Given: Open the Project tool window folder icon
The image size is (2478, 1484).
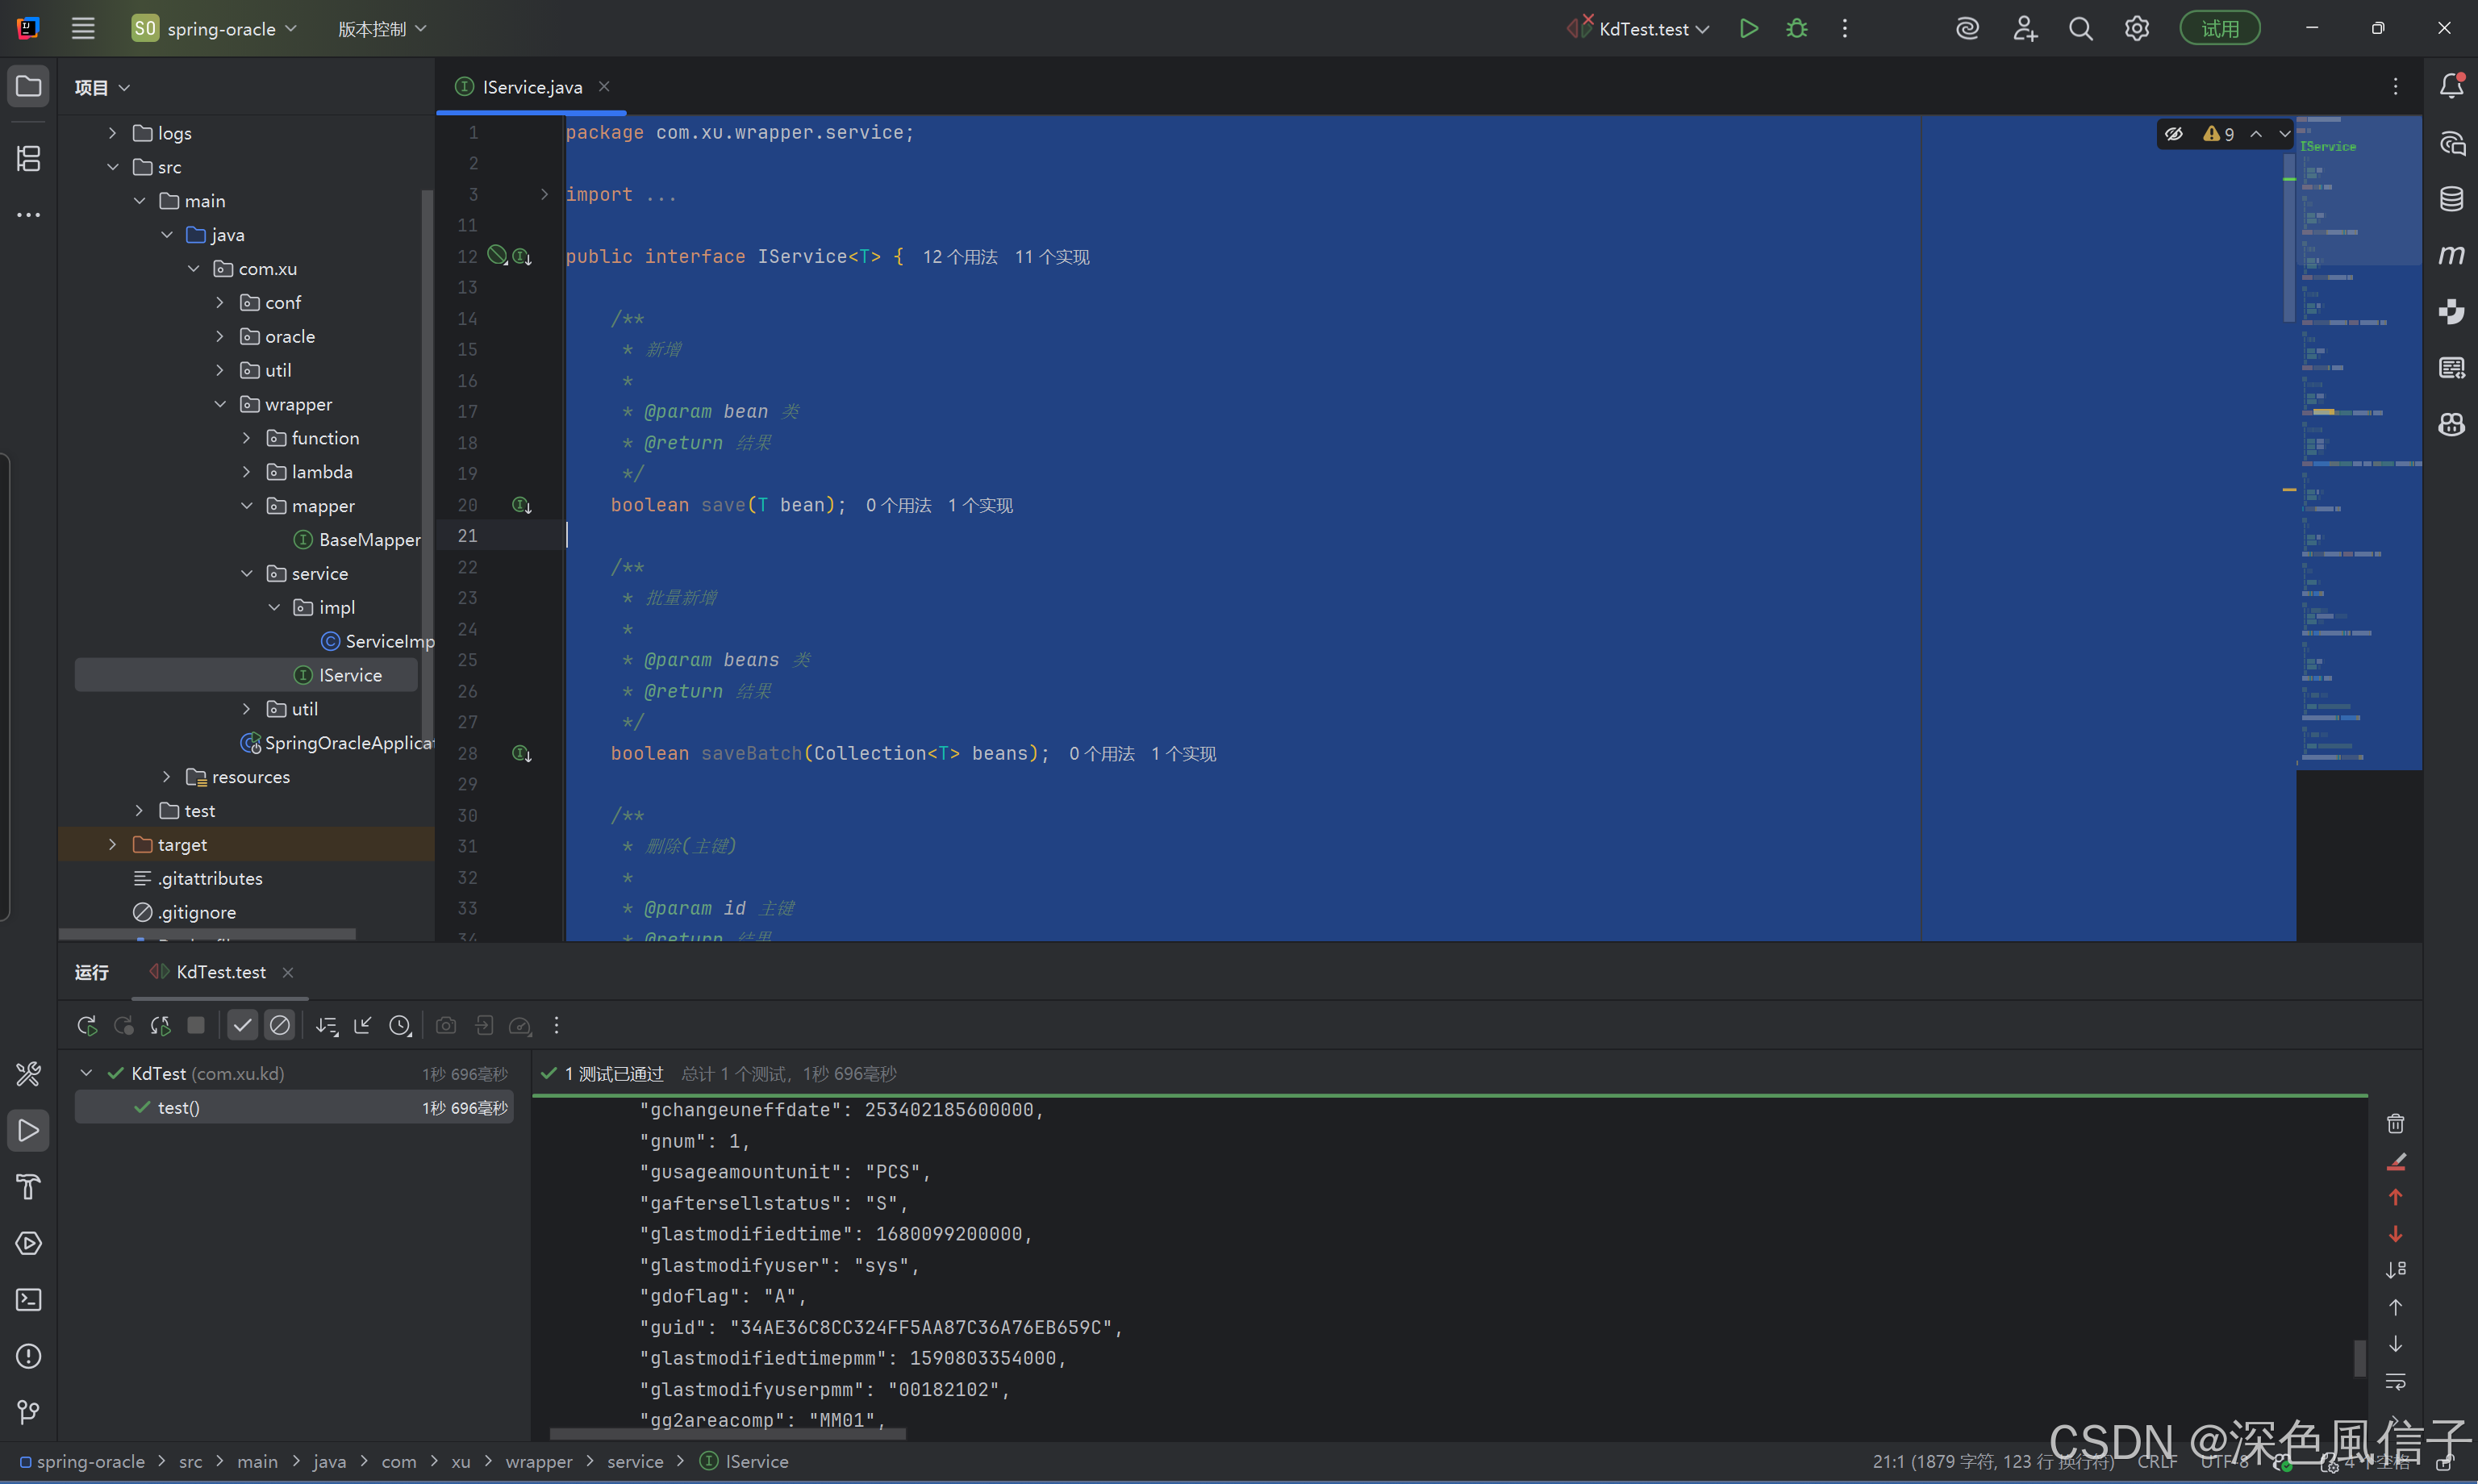Looking at the screenshot, I should click(28, 86).
